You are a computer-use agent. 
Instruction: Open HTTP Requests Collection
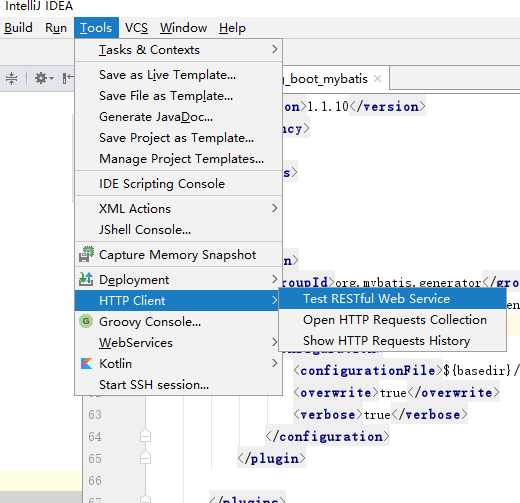point(392,320)
